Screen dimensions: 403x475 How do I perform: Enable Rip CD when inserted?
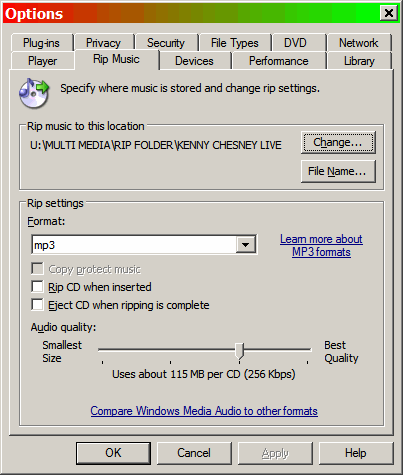pos(37,287)
